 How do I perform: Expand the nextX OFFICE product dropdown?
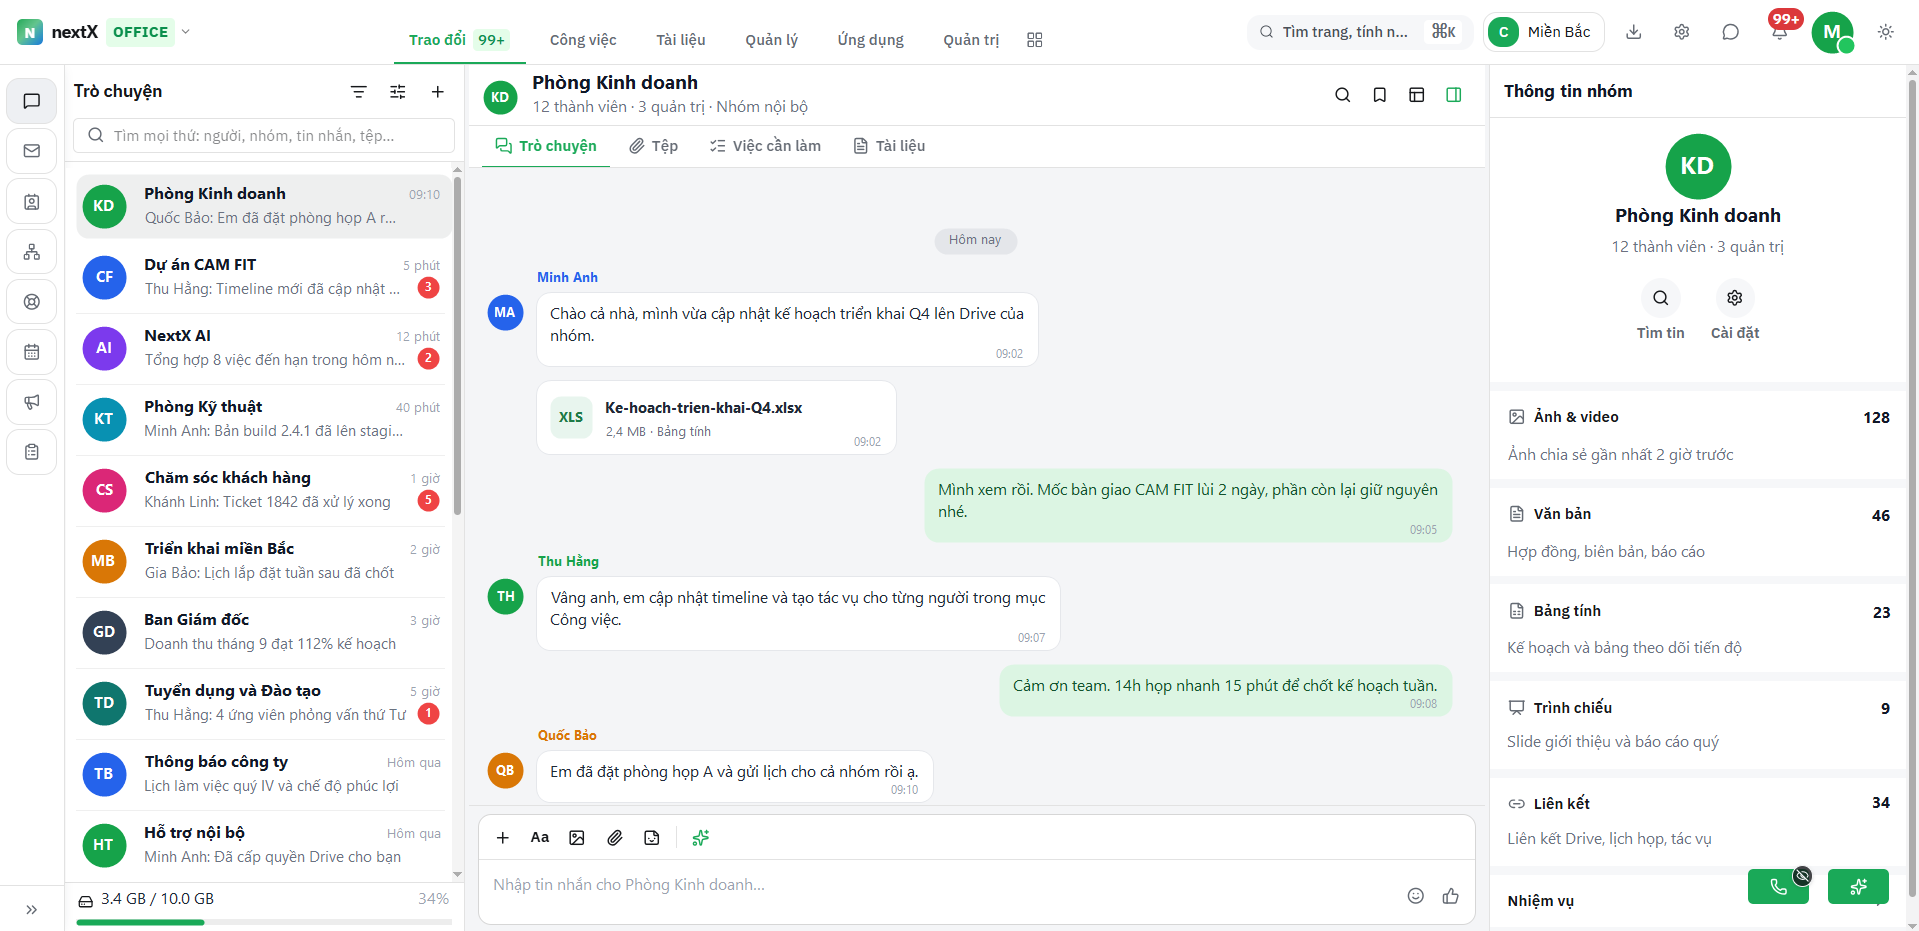[185, 32]
